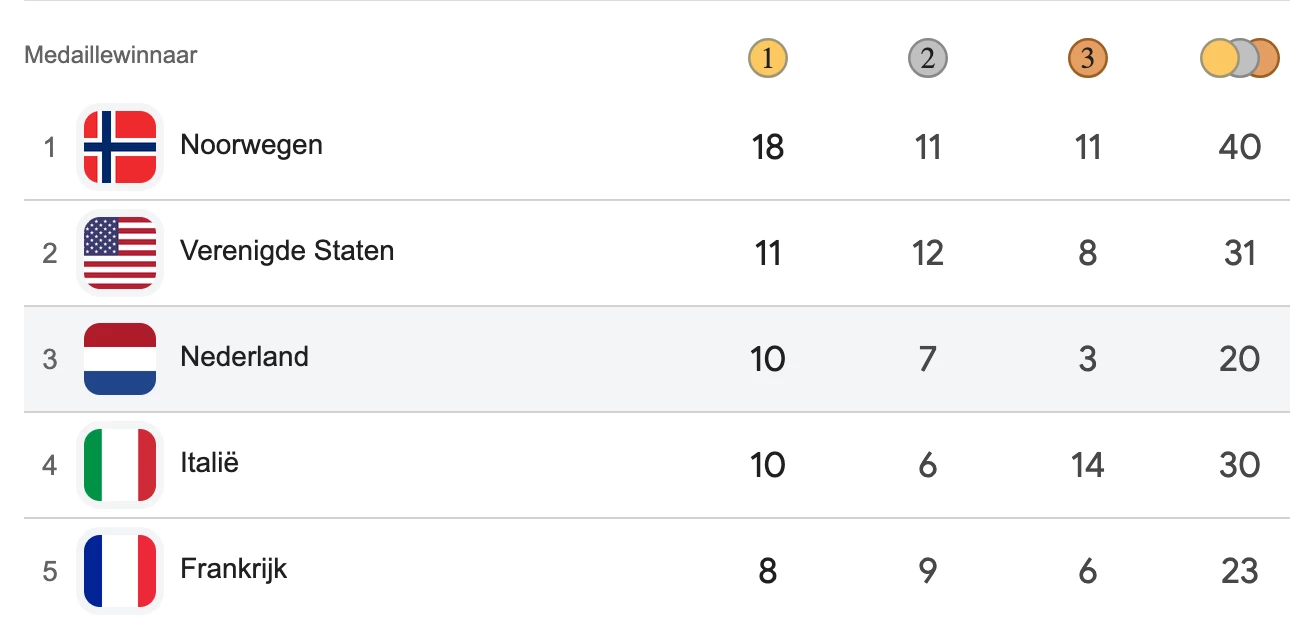Click the France flag icon
The image size is (1290, 618).
120,571
